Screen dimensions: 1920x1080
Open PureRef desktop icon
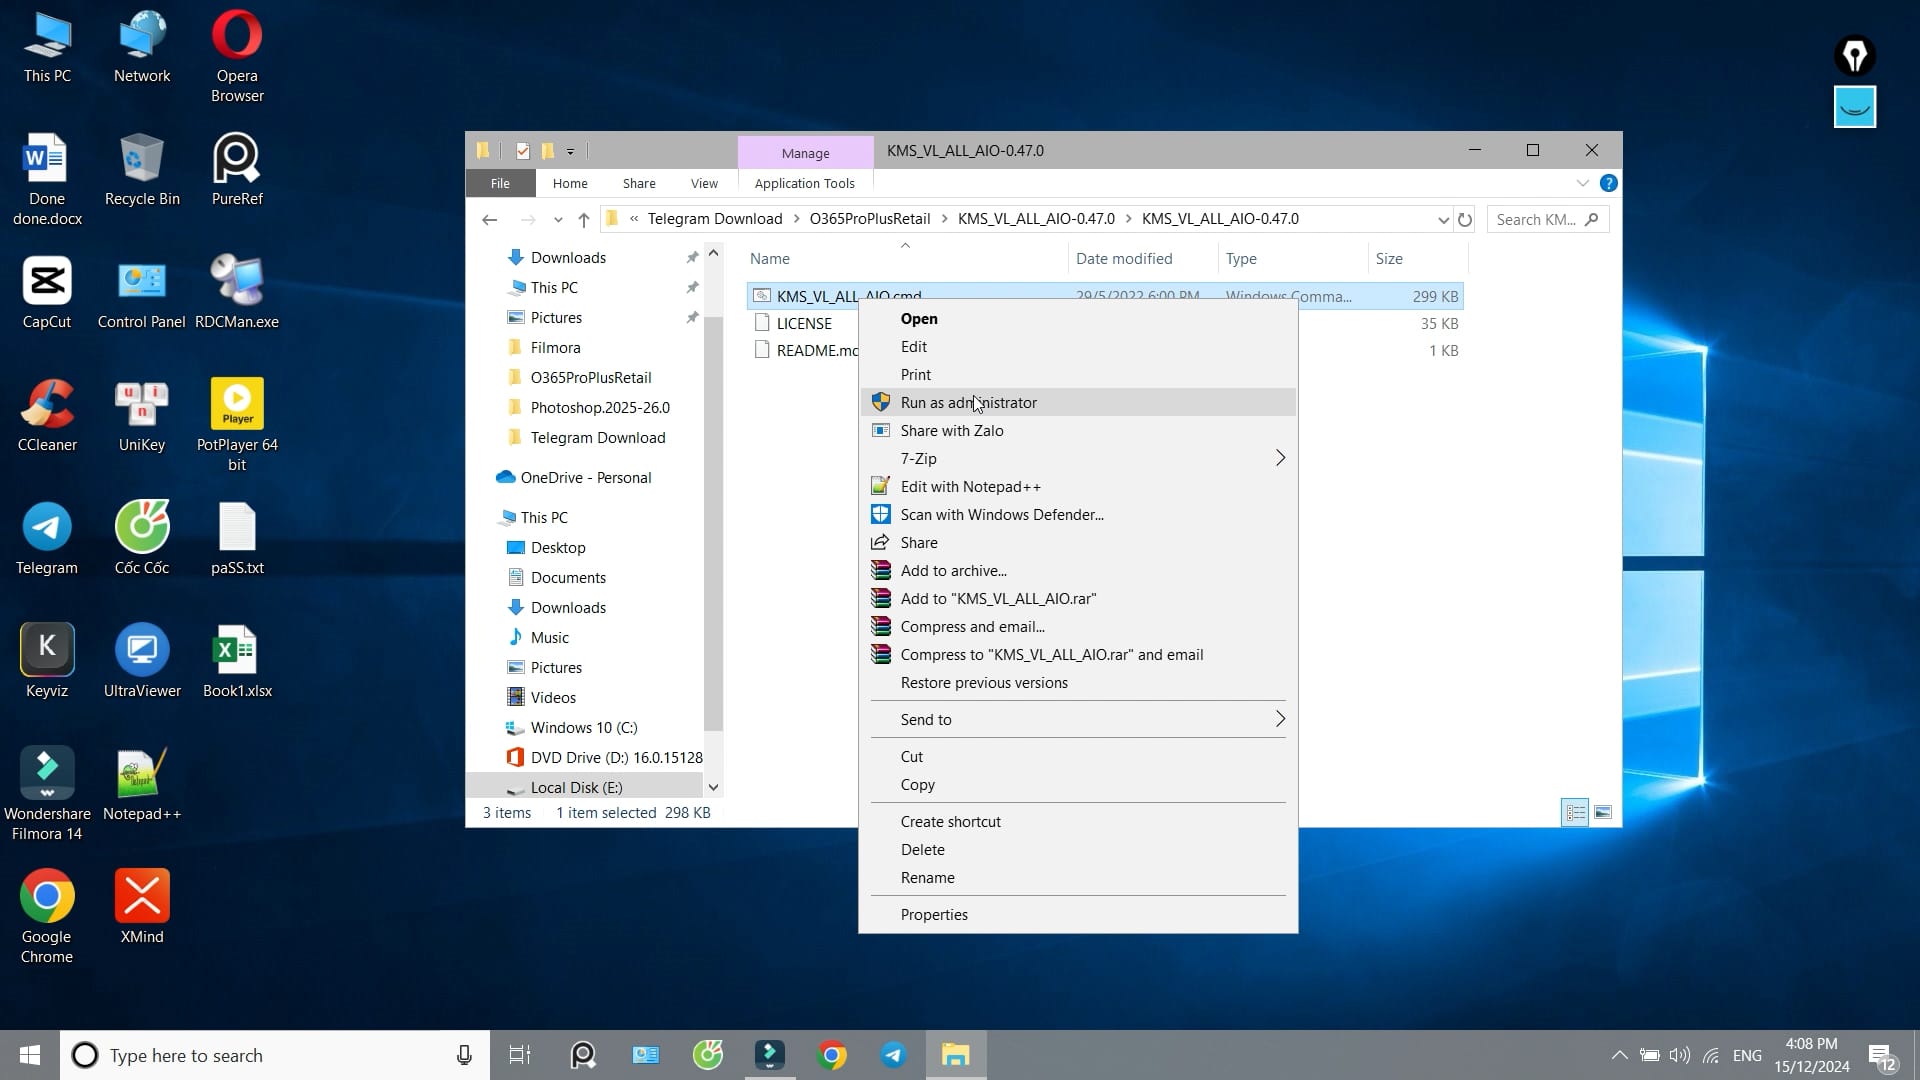coord(237,170)
